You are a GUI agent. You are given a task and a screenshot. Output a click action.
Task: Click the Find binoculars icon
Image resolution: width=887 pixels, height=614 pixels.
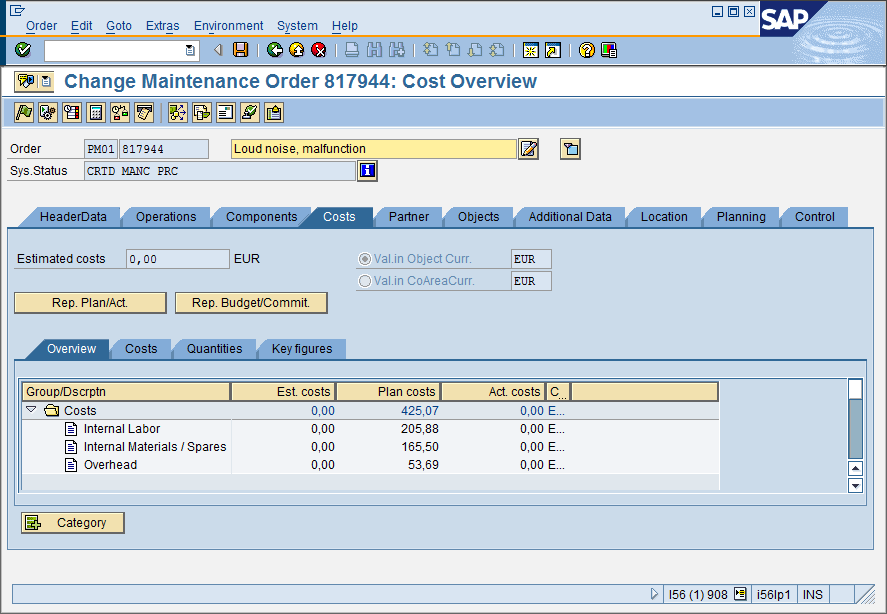tap(374, 50)
